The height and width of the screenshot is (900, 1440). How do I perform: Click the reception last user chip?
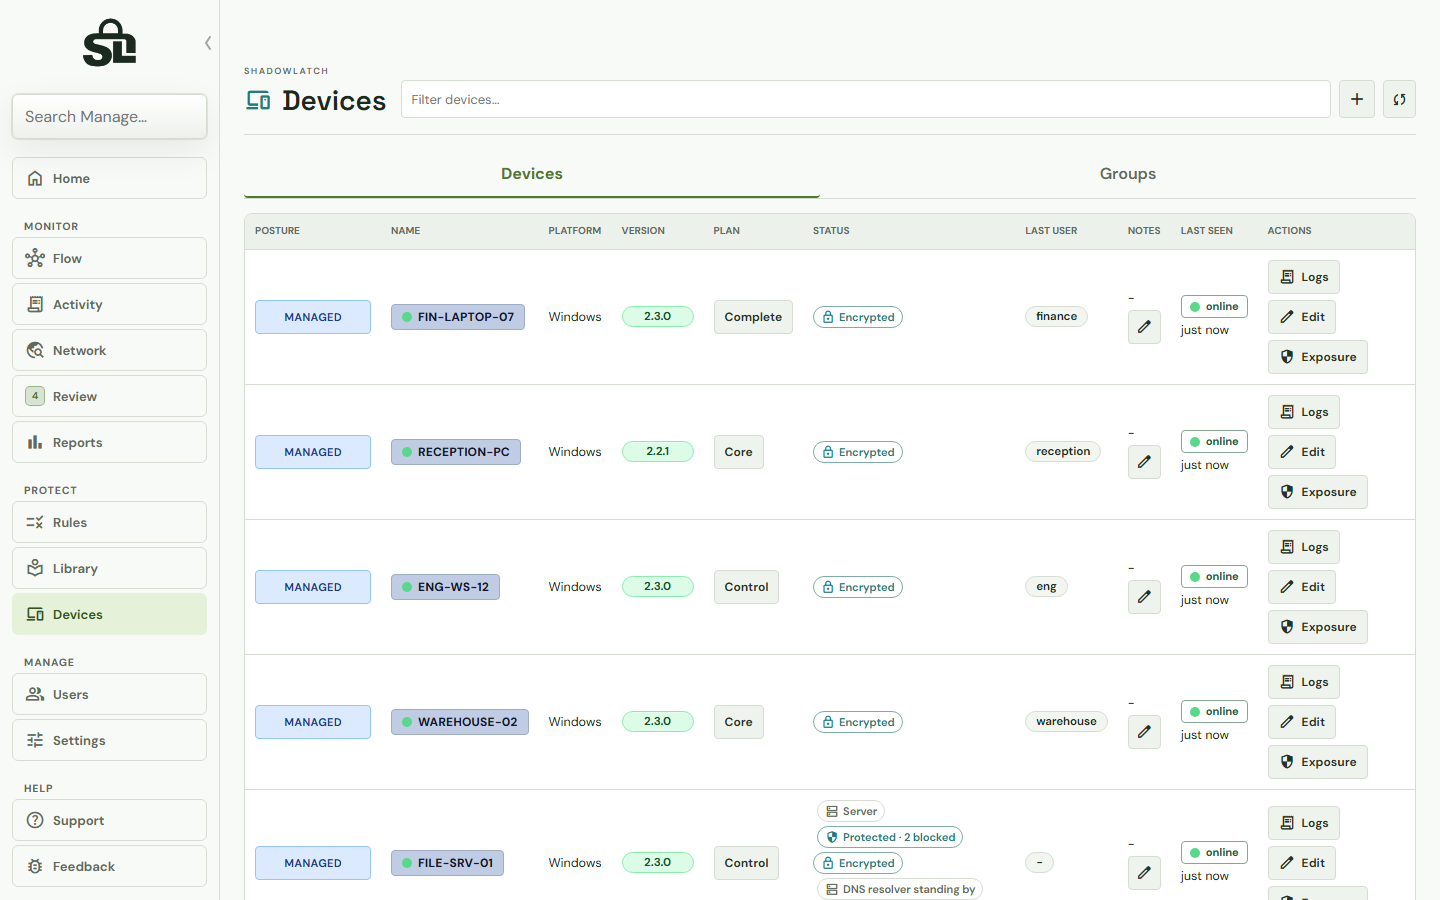coord(1063,452)
